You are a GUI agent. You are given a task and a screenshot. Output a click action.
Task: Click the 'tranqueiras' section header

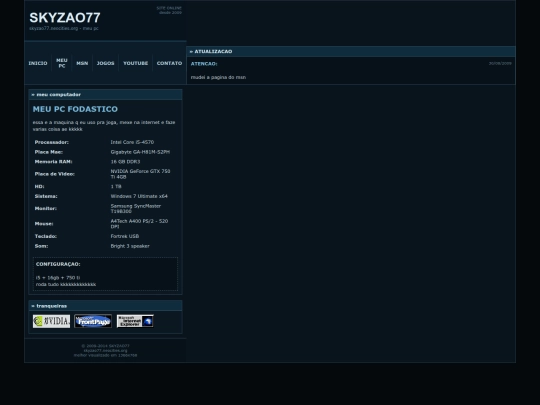pyautogui.click(x=105, y=306)
